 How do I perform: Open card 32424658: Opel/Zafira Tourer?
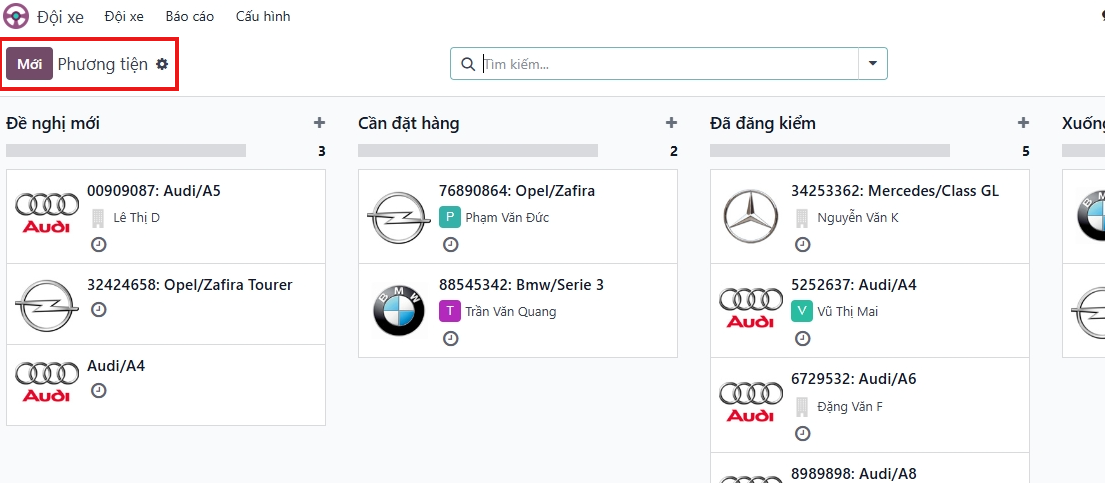coord(166,304)
